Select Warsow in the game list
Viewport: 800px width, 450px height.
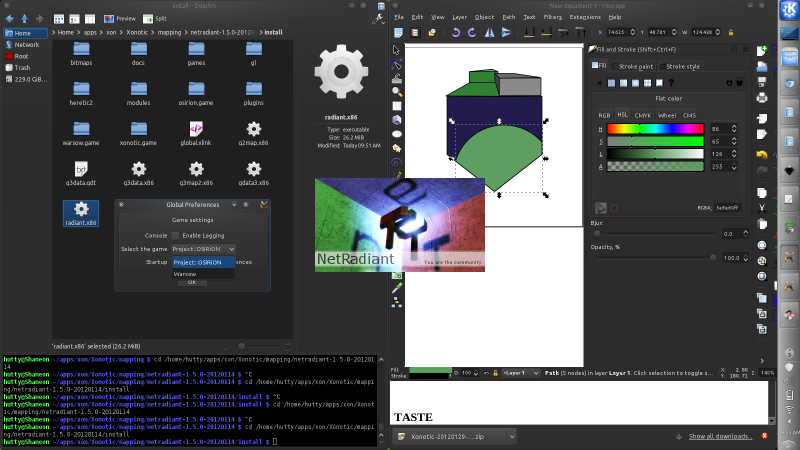[204, 274]
